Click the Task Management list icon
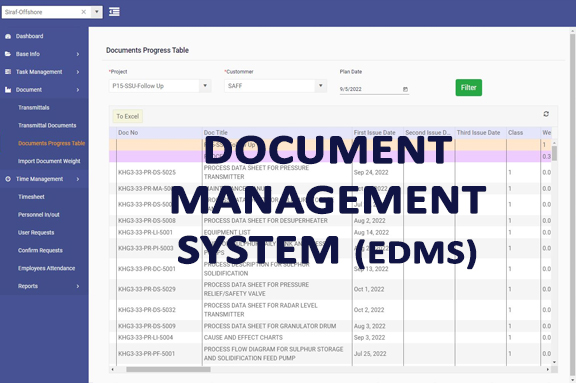The width and height of the screenshot is (576, 383). [x=8, y=72]
